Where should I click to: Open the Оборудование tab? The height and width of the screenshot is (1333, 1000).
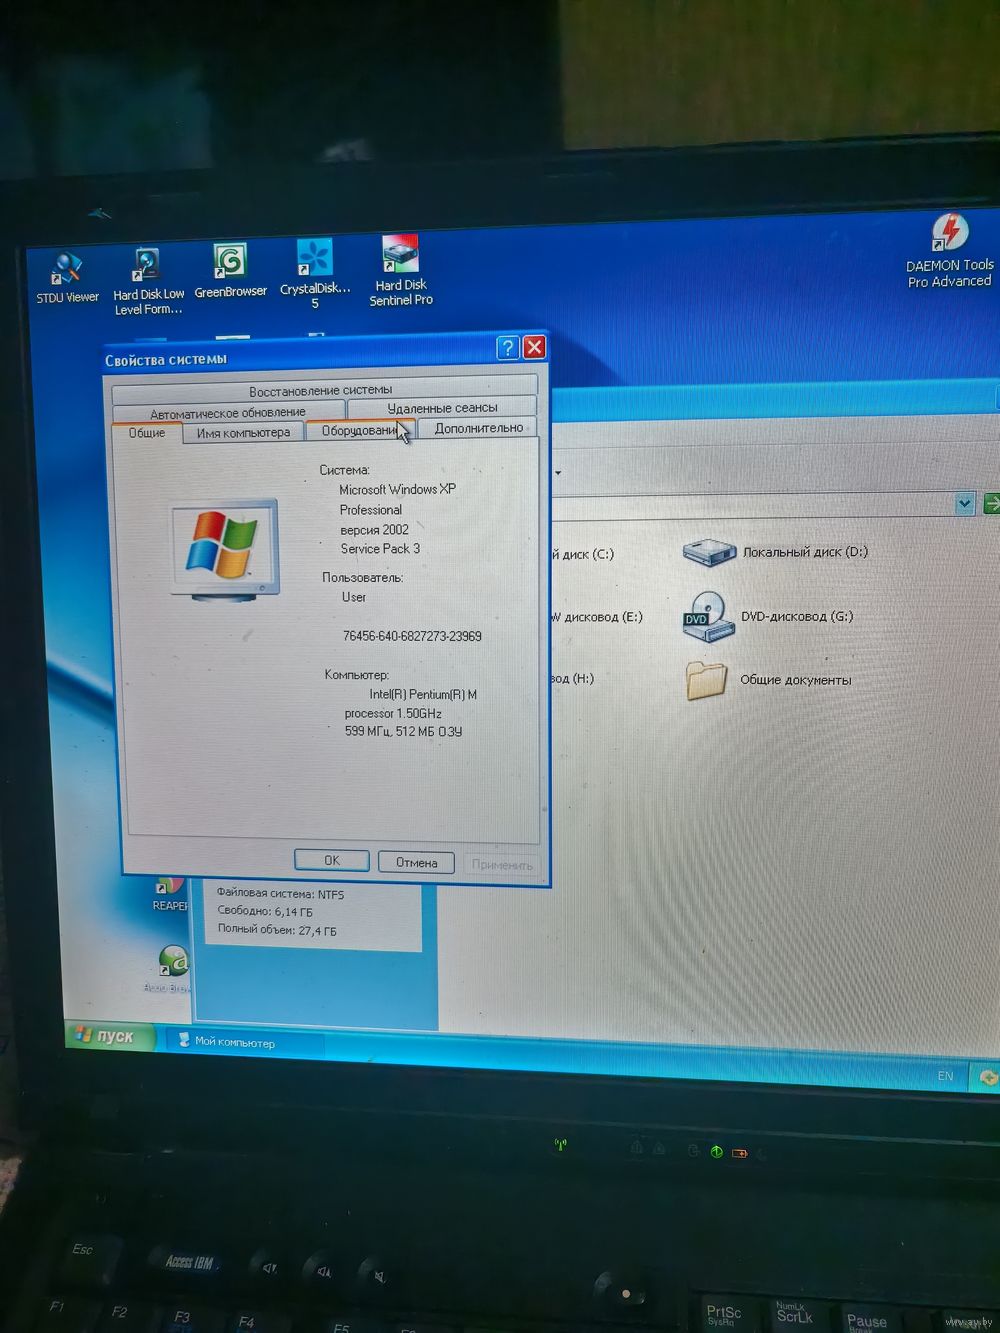coord(358,431)
